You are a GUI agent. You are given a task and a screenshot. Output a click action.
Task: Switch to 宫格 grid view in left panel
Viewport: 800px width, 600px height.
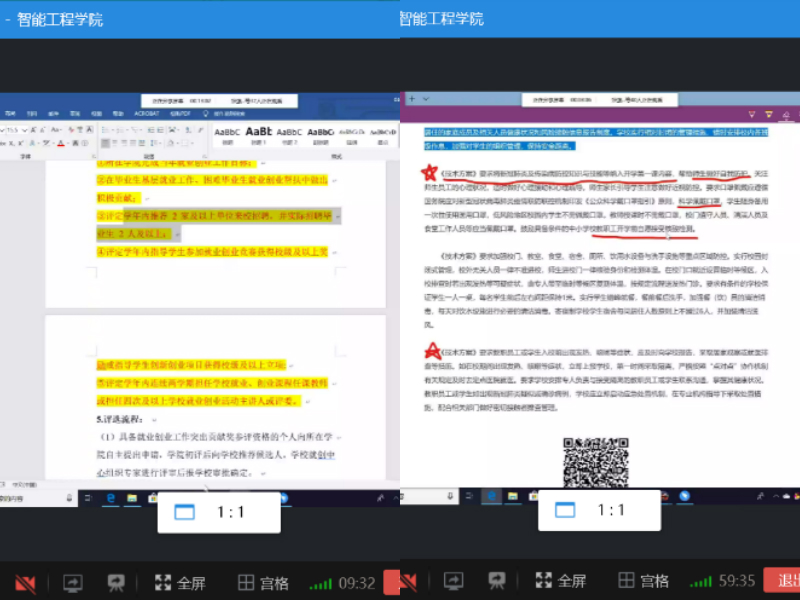point(263,582)
